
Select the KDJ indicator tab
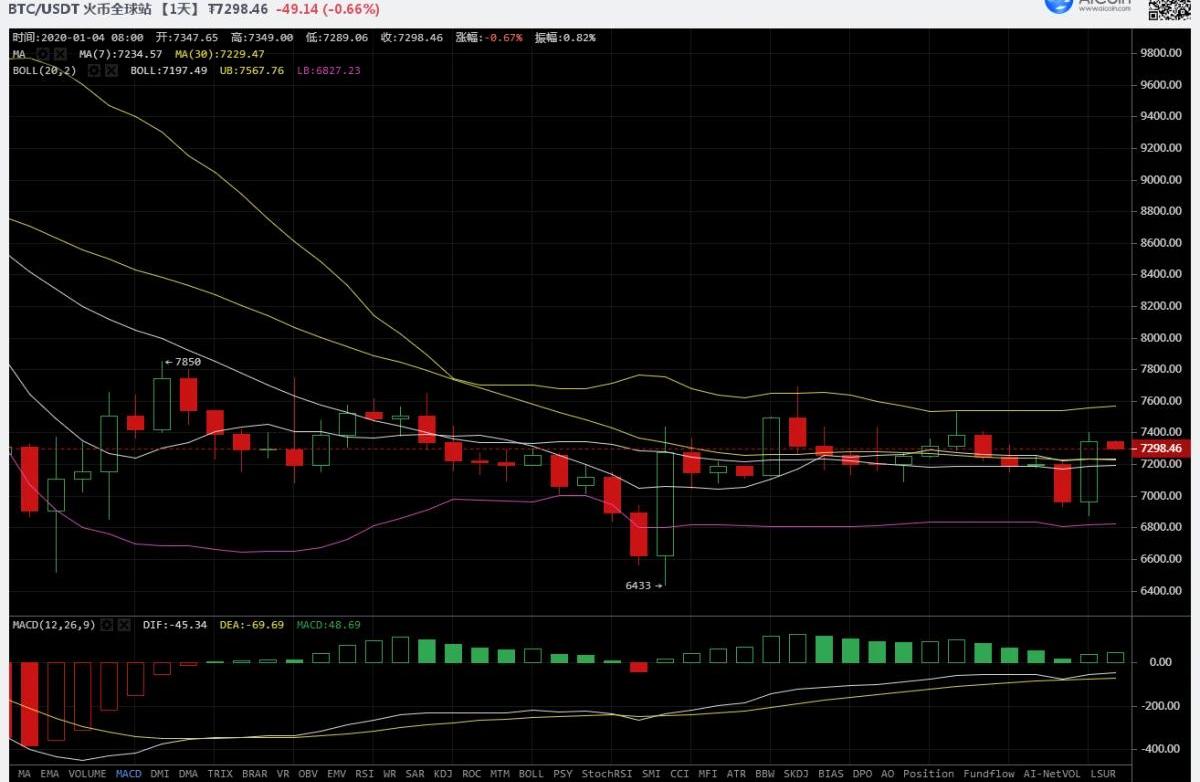[442, 773]
